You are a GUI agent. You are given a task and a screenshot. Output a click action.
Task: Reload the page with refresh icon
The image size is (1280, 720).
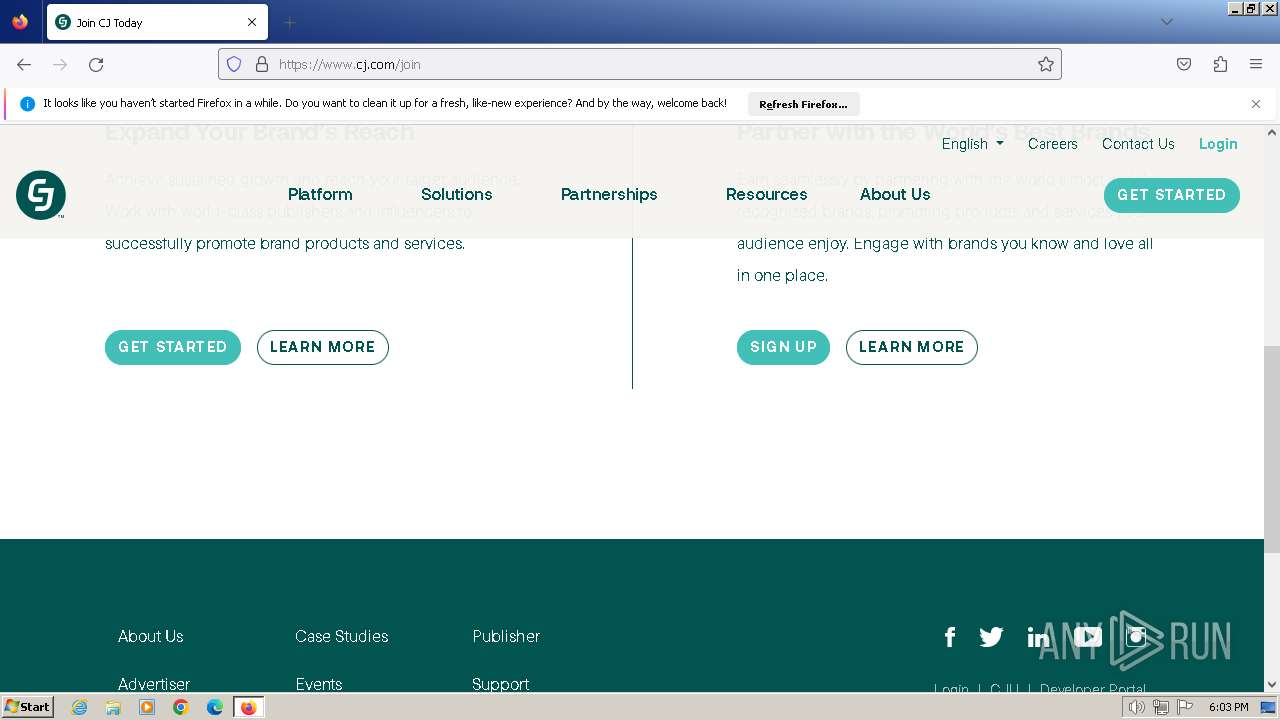pyautogui.click(x=96, y=64)
